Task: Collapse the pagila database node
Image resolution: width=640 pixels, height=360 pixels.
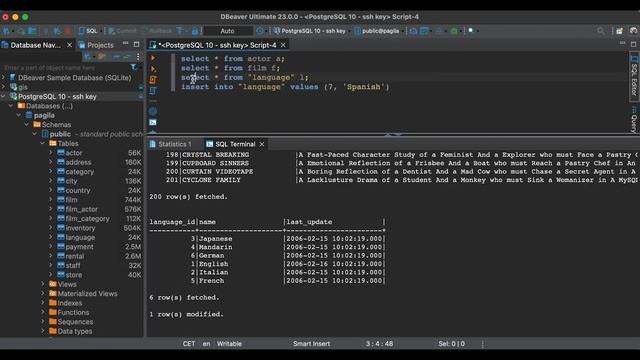Action: click(x=19, y=115)
